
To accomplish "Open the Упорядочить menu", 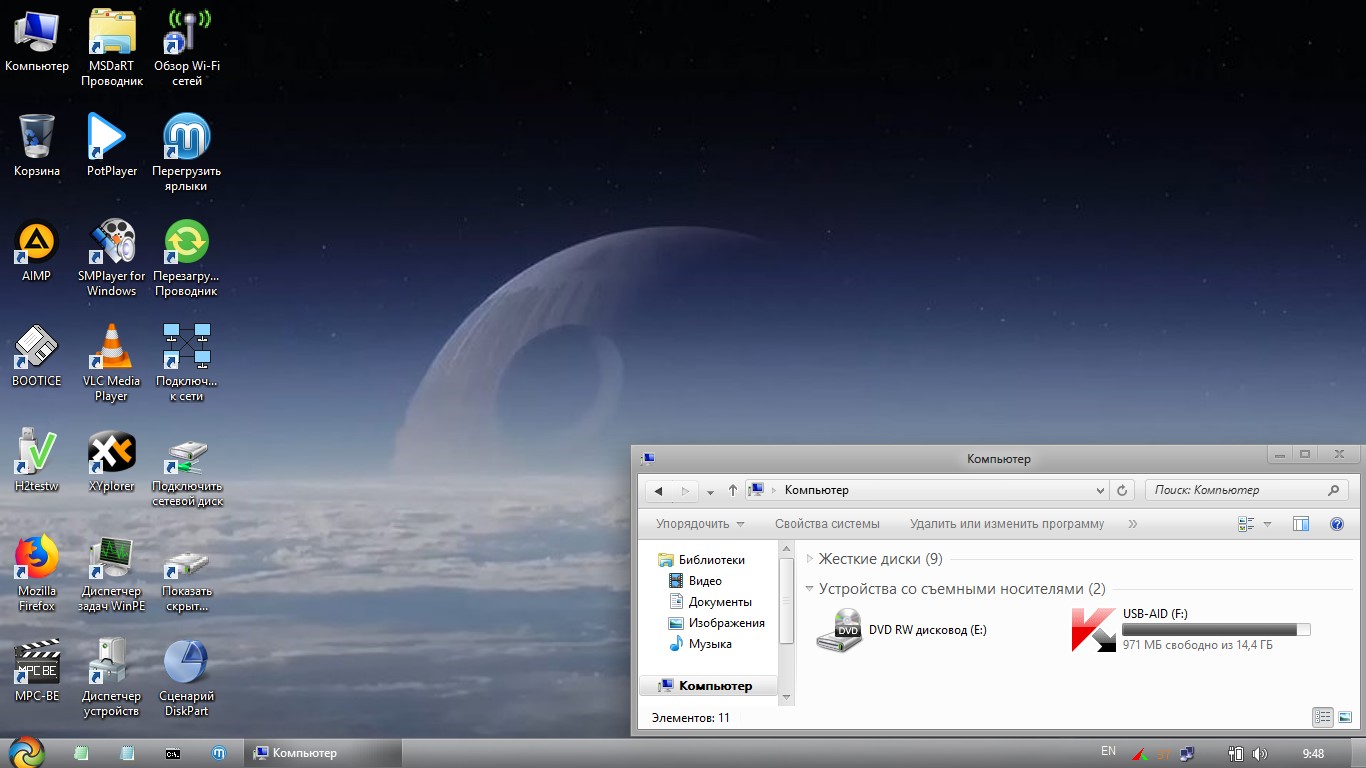I will point(700,524).
